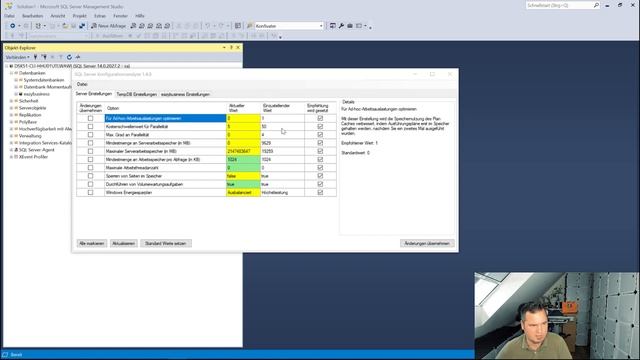This screenshot has height=360, width=640.
Task: Click the last query-type icon before the cut/copy group
Action: tap(167, 26)
